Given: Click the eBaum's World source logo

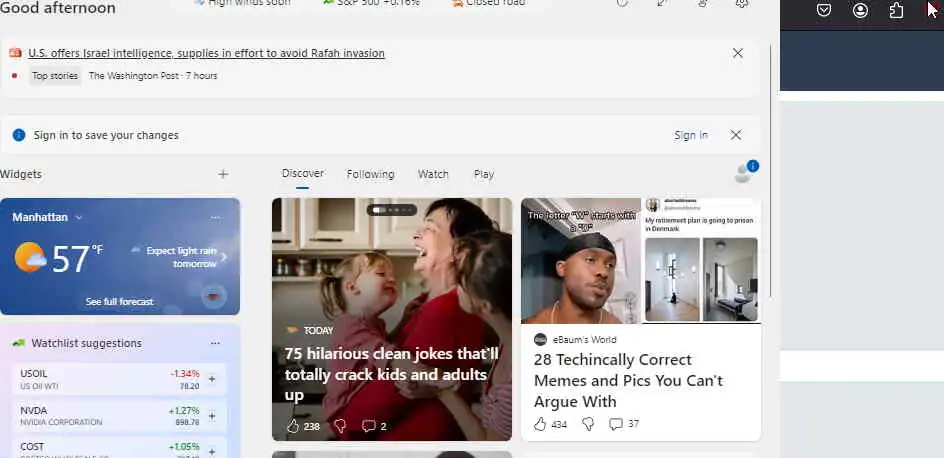Looking at the screenshot, I should 540,339.
